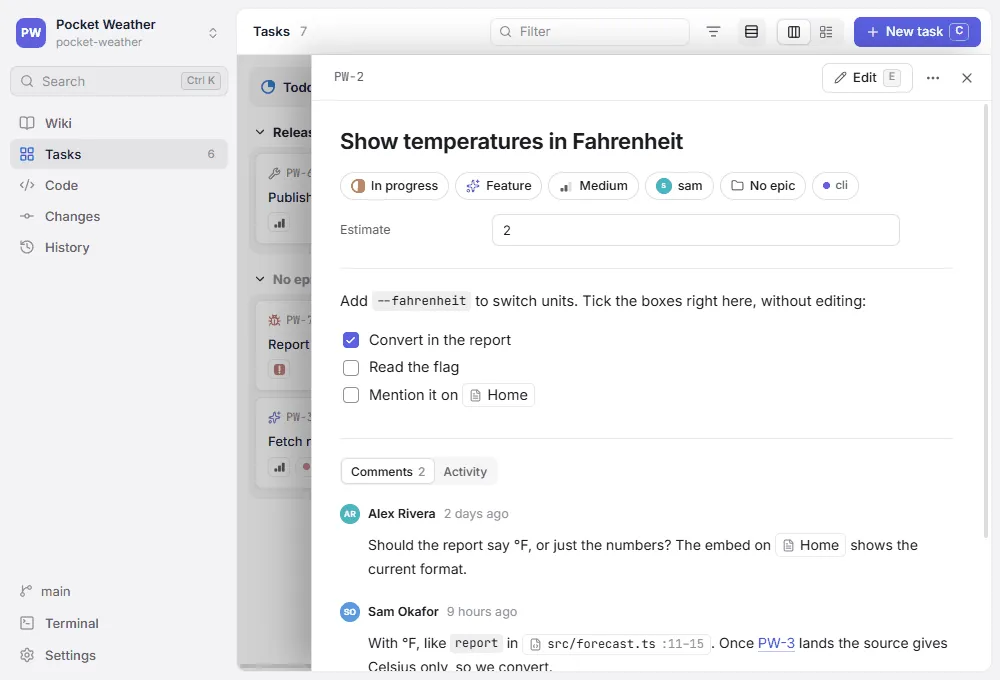This screenshot has height=680, width=1000.
Task: Click the PW-3 feature sparkle icon
Action: pyautogui.click(x=274, y=417)
